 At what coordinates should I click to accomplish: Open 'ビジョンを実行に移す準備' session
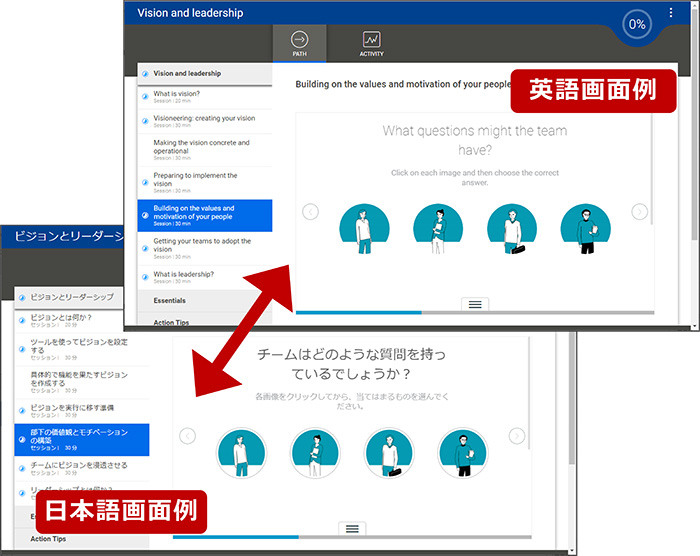pos(82,411)
